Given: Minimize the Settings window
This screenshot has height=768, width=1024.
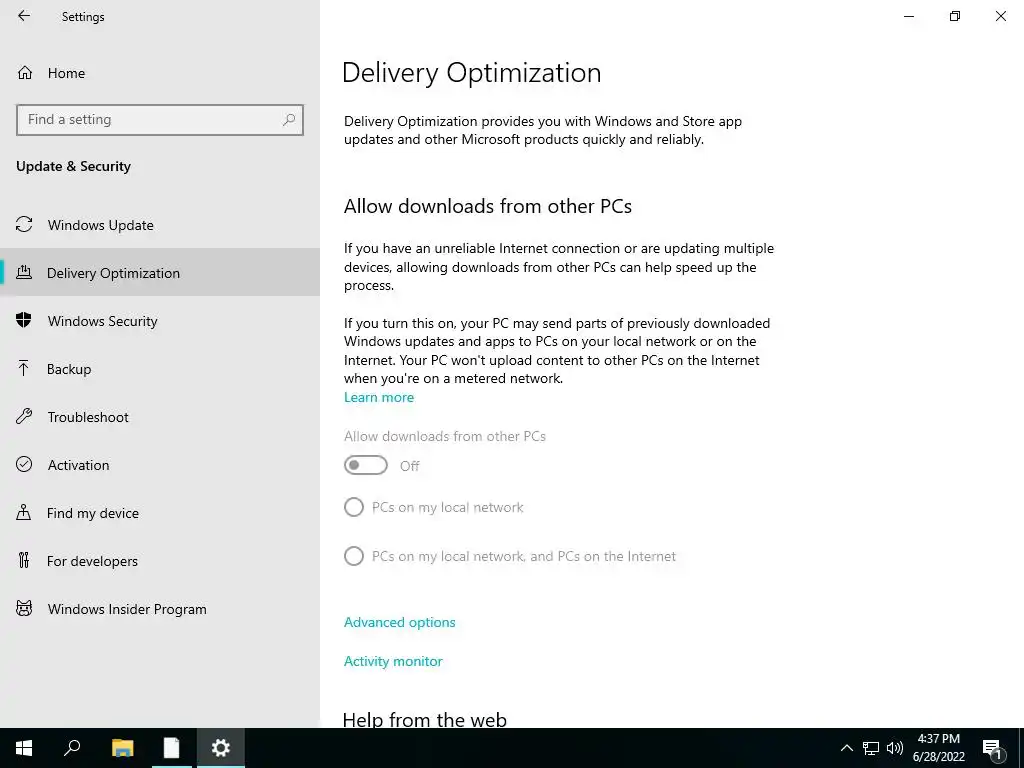Looking at the screenshot, I should click(x=909, y=16).
